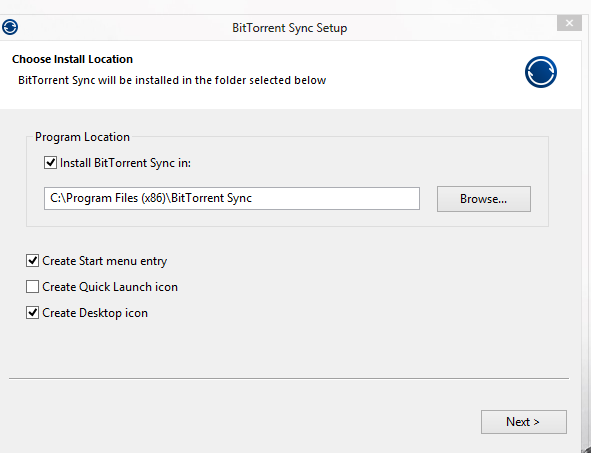Close the BitTorrent Sync Setup window
591x453 pixels.
point(569,23)
